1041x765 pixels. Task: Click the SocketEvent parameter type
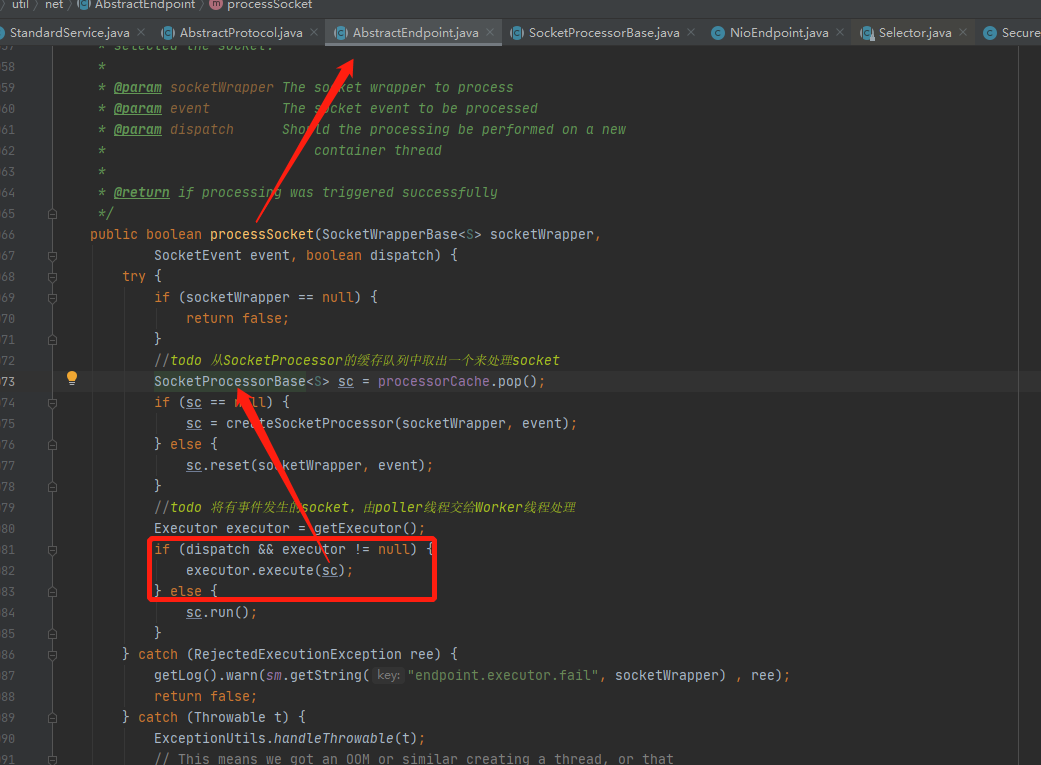(198, 255)
